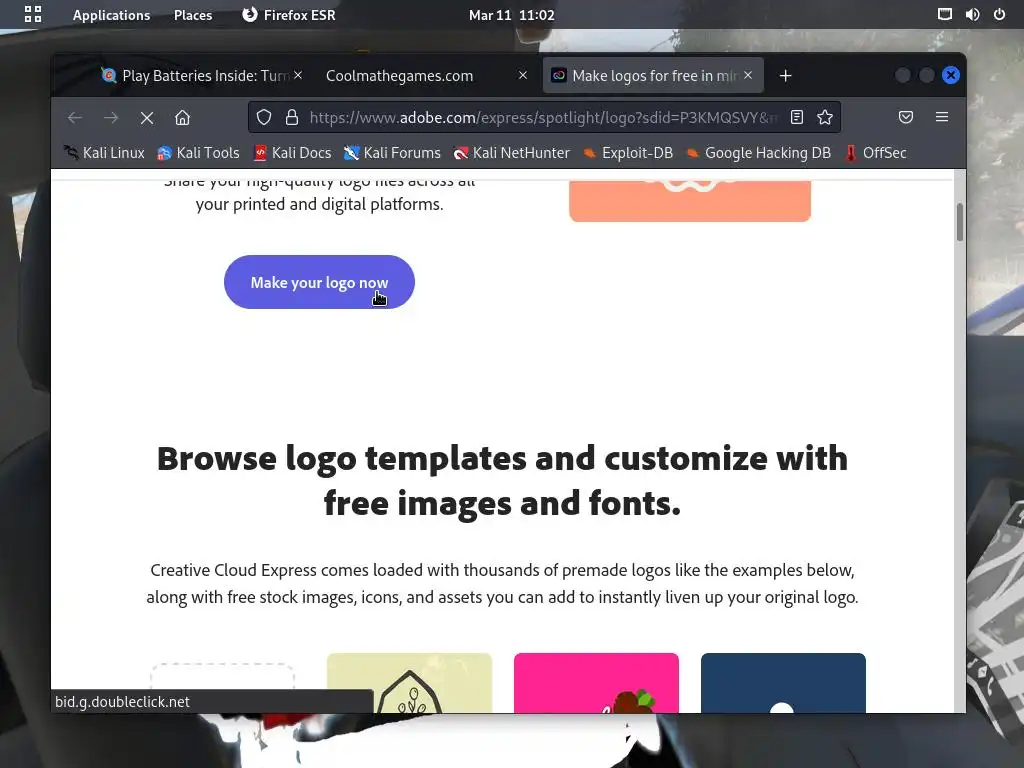Open Kali Docs bookmark
Viewport: 1024px width, 768px height.
point(293,153)
